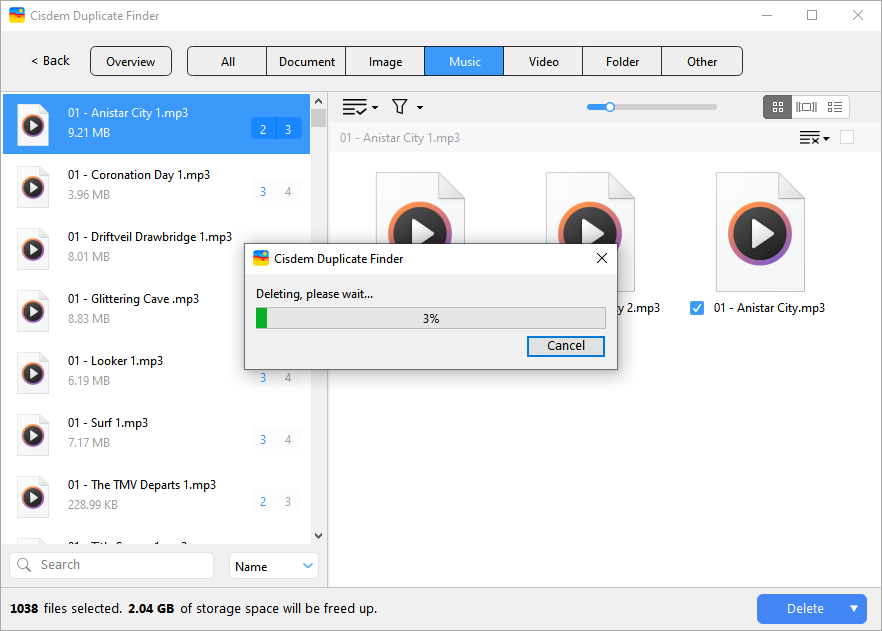This screenshot has height=631, width=882.
Task: Open the filter icon on the toolbar
Action: pyautogui.click(x=399, y=104)
